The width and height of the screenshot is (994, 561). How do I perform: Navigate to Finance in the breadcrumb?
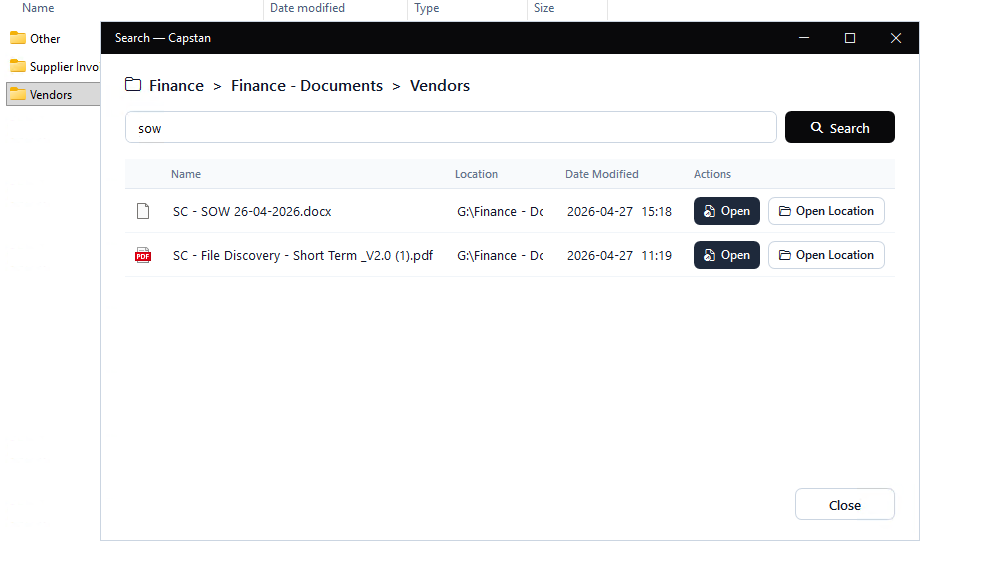[x=176, y=86]
